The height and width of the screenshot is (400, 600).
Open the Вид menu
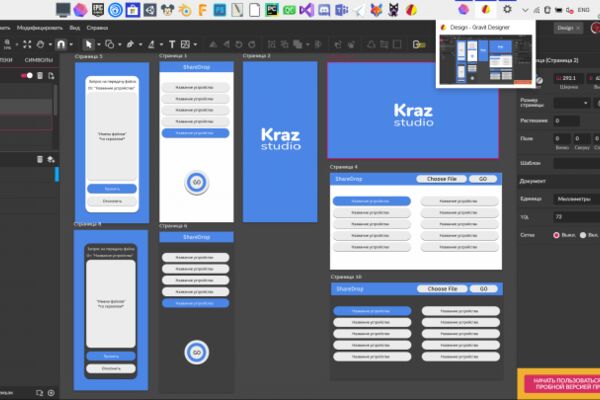(x=75, y=28)
